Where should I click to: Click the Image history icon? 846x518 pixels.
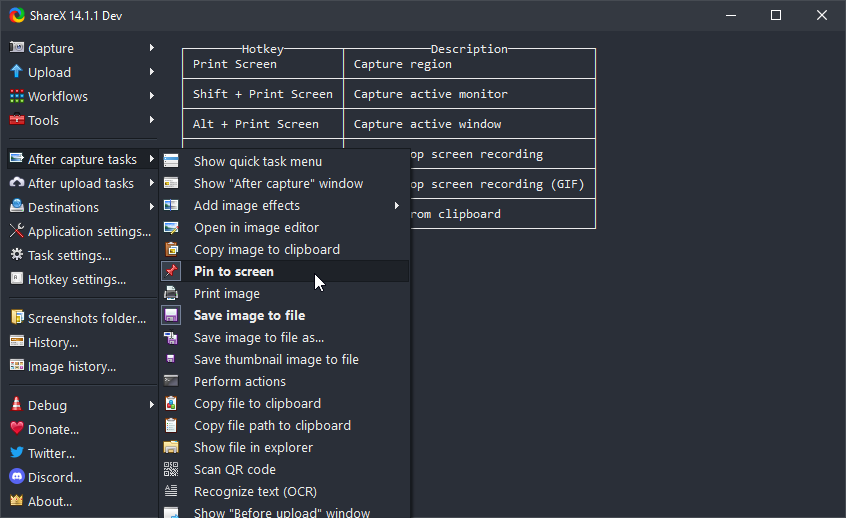tap(17, 365)
